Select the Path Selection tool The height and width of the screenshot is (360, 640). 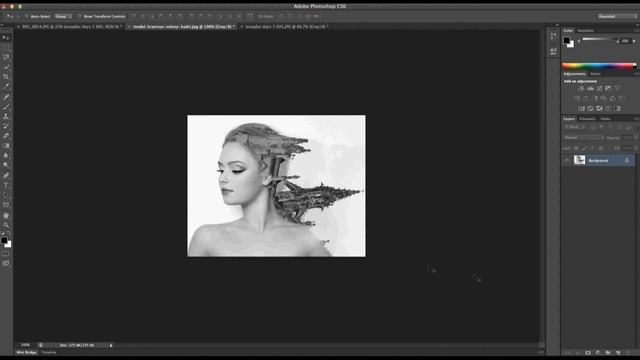[x=6, y=195]
